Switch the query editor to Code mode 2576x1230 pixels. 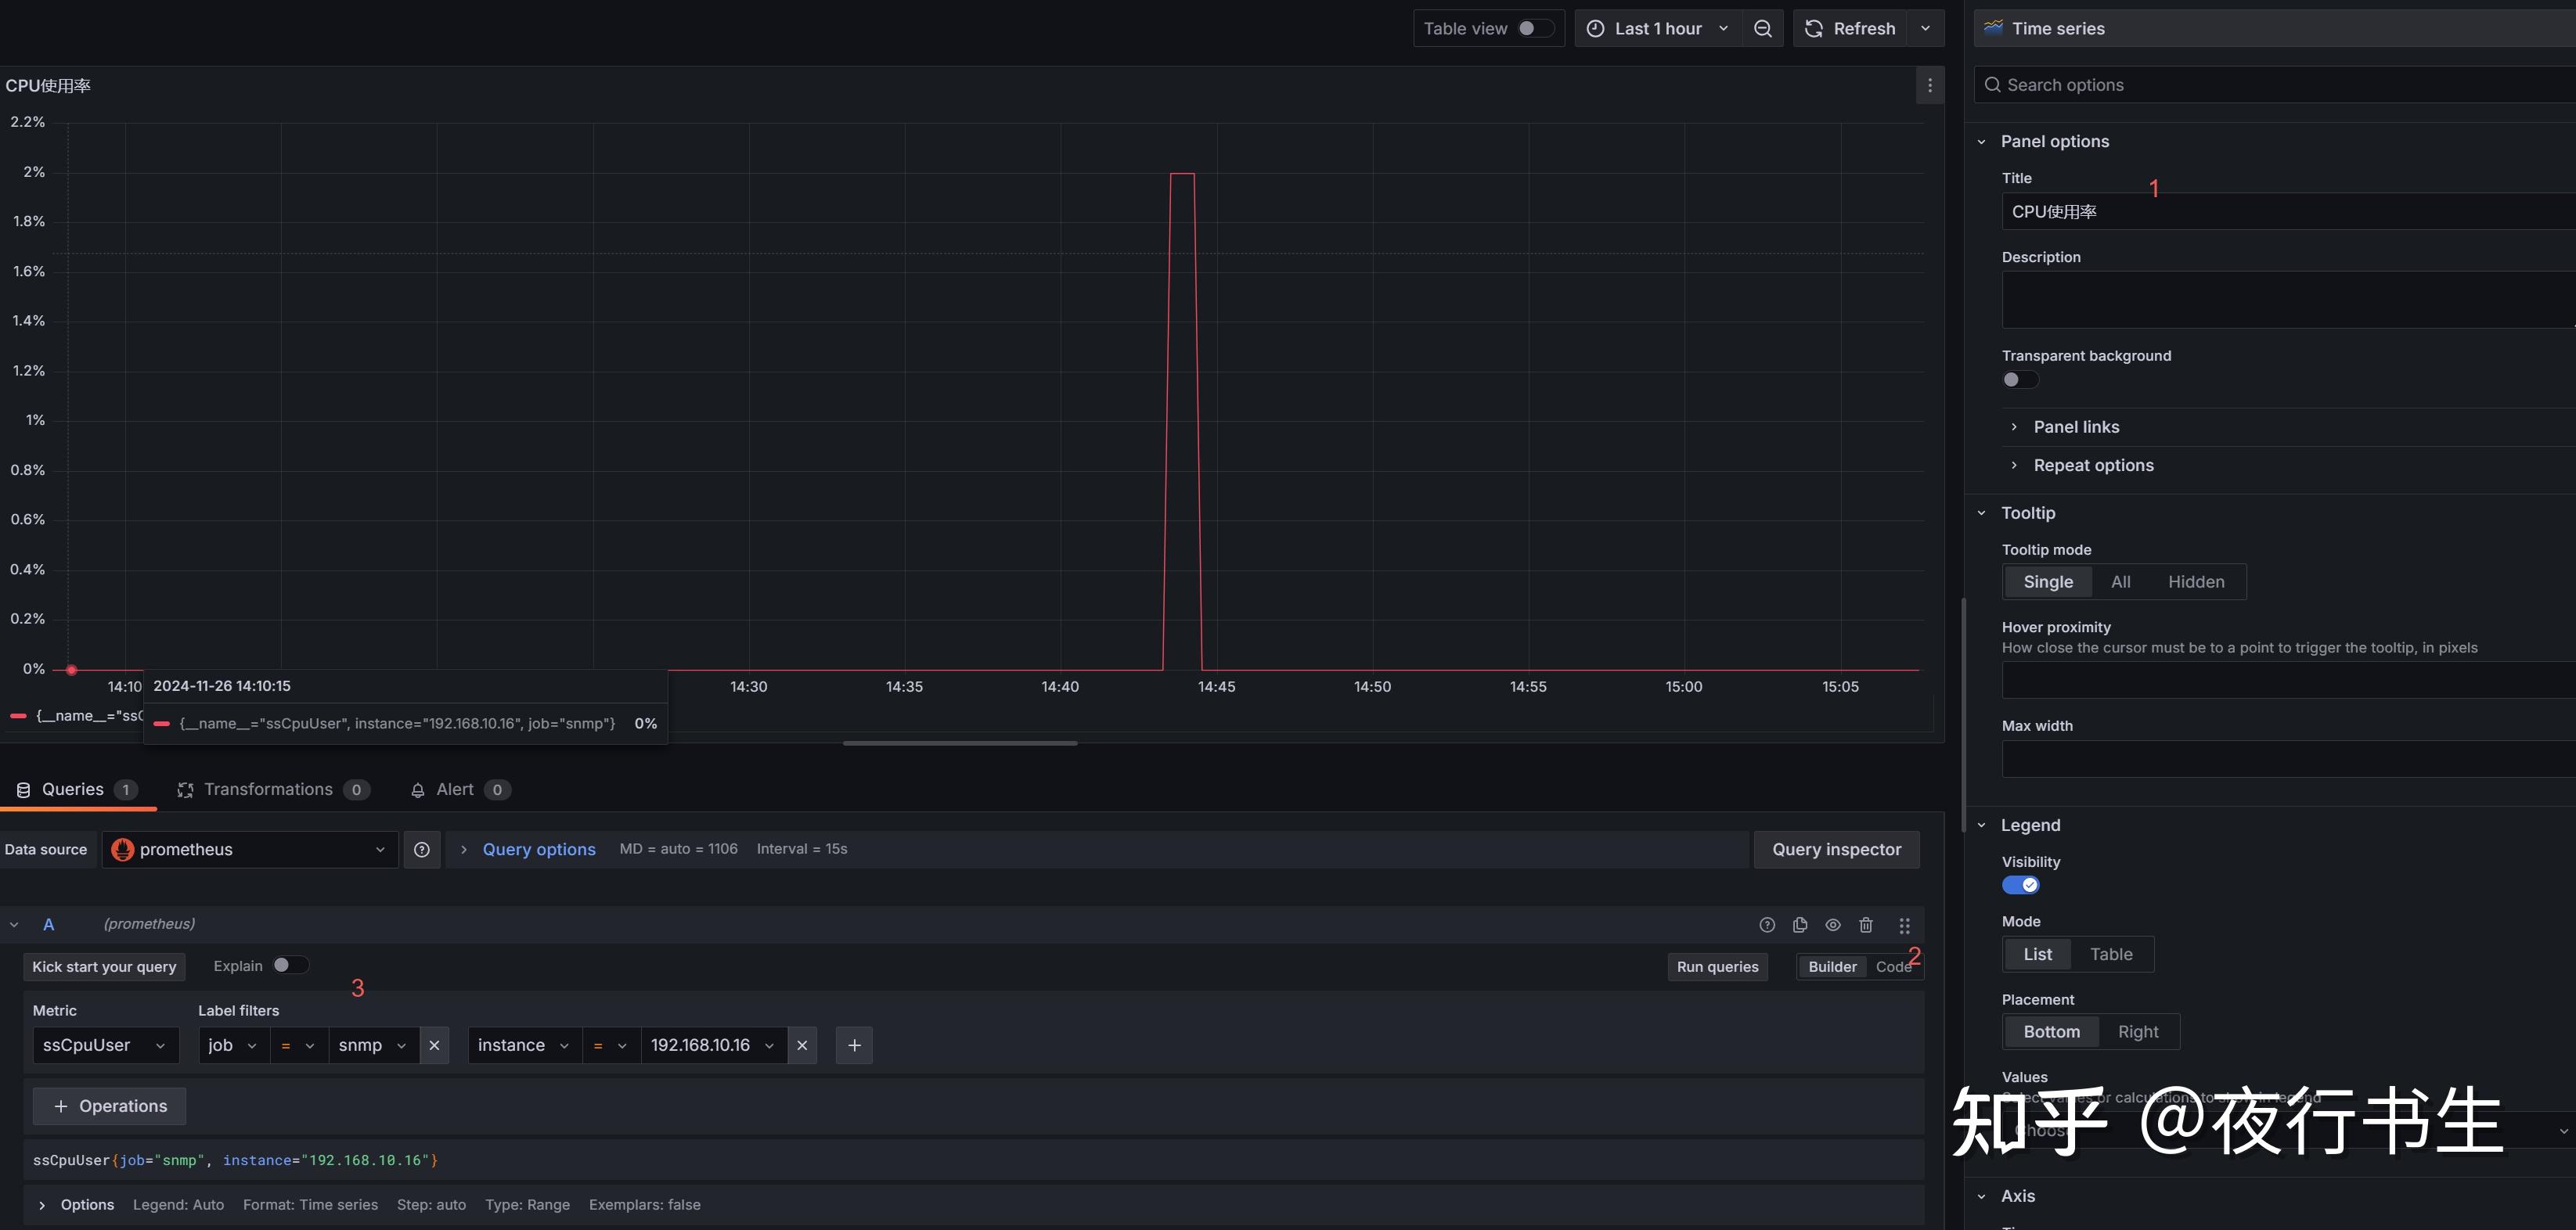pos(1893,967)
